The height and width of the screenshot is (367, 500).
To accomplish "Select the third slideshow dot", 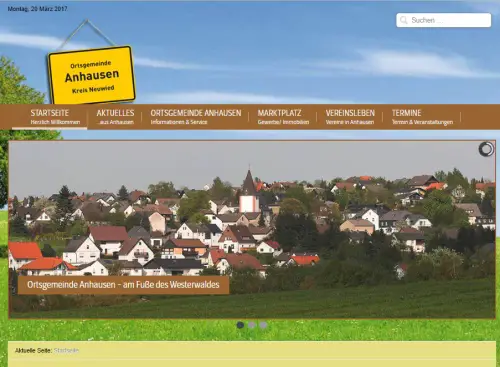I will tap(263, 325).
